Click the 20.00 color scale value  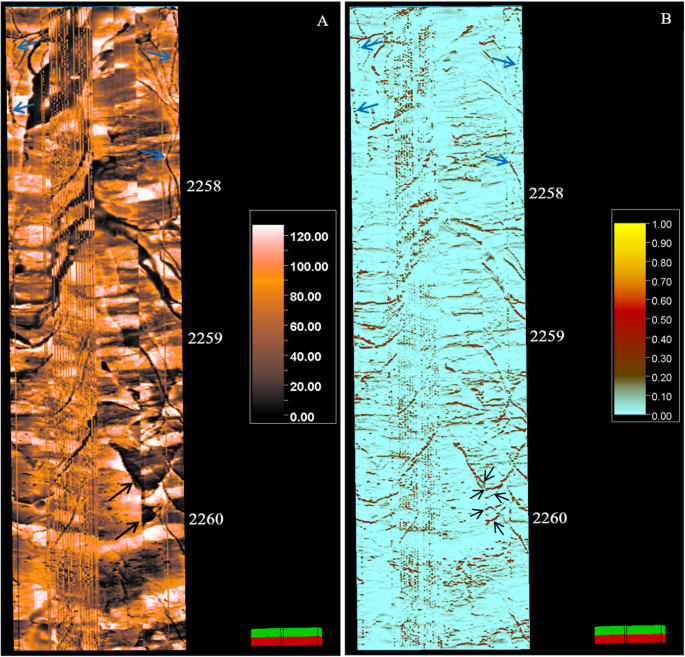point(305,387)
